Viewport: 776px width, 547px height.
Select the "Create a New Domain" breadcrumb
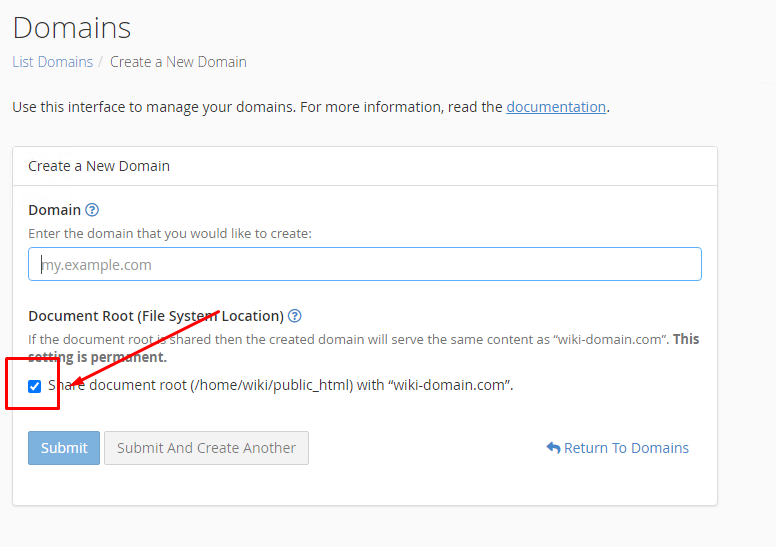pos(178,62)
